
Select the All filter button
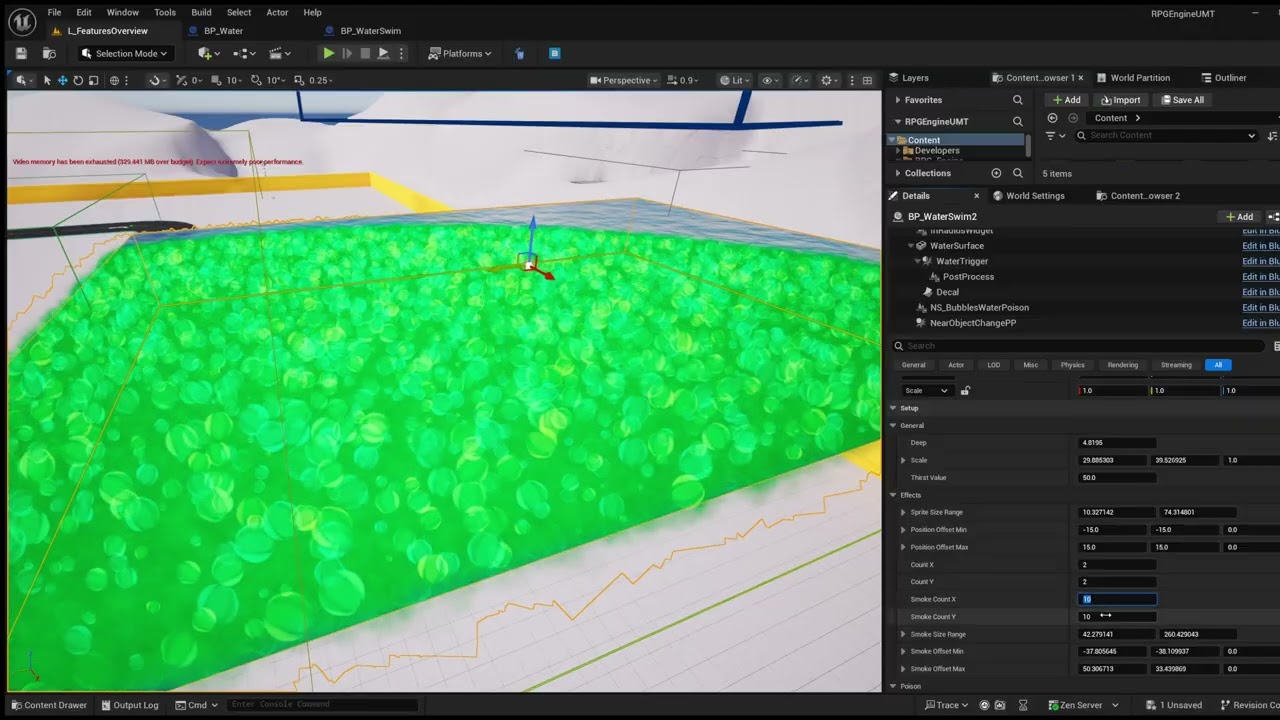(x=1218, y=365)
